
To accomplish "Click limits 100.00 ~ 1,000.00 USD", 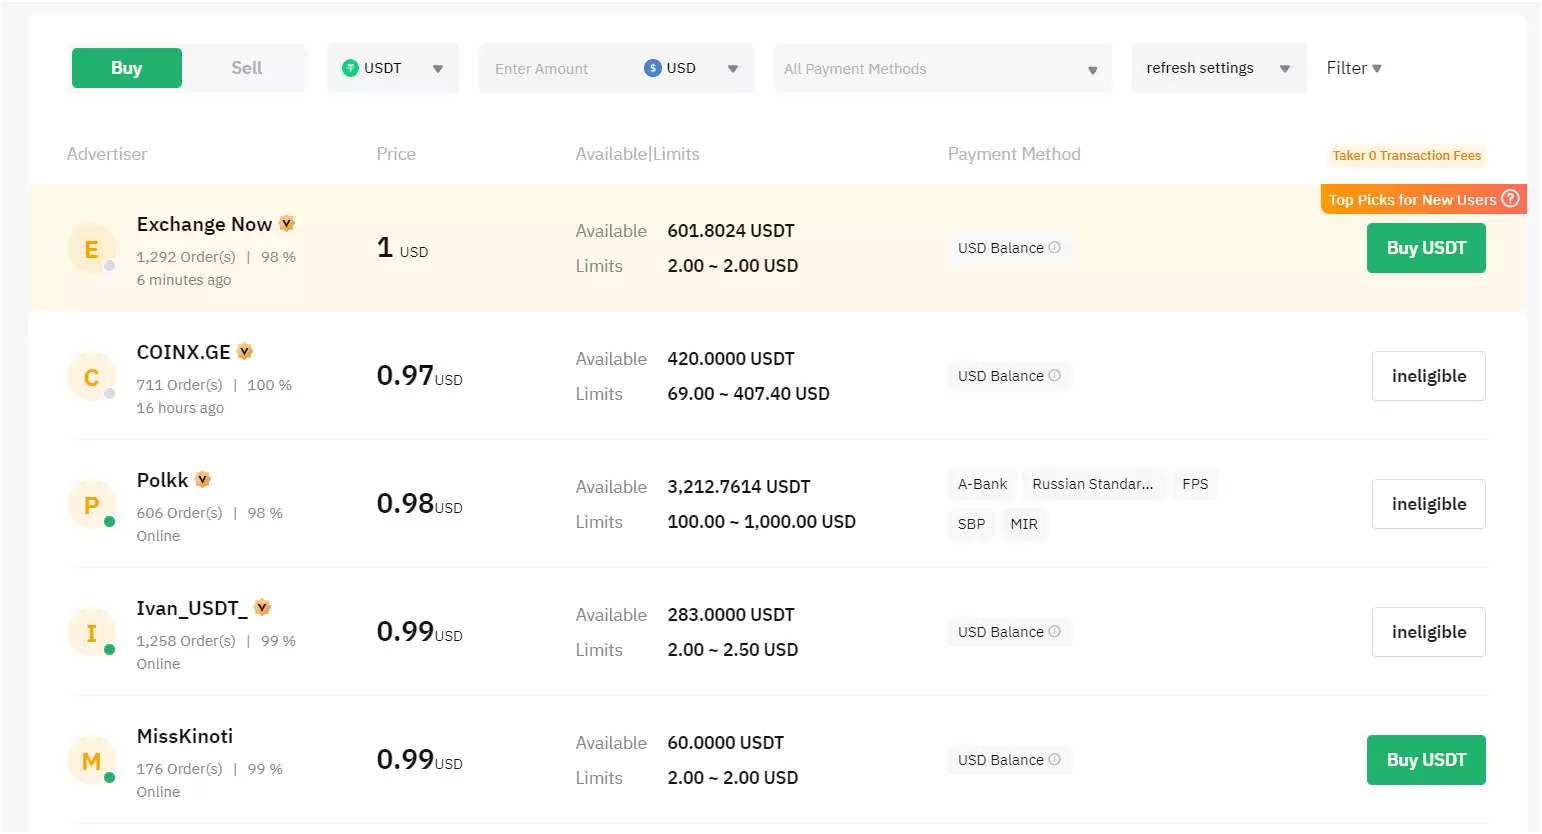I will pos(762,522).
